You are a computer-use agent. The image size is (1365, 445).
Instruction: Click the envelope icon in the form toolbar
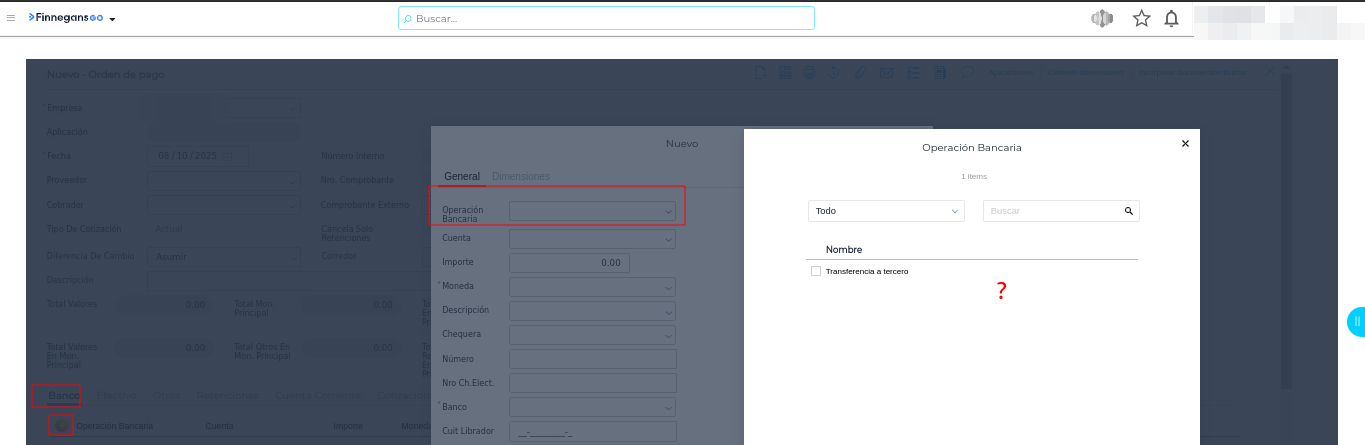886,73
